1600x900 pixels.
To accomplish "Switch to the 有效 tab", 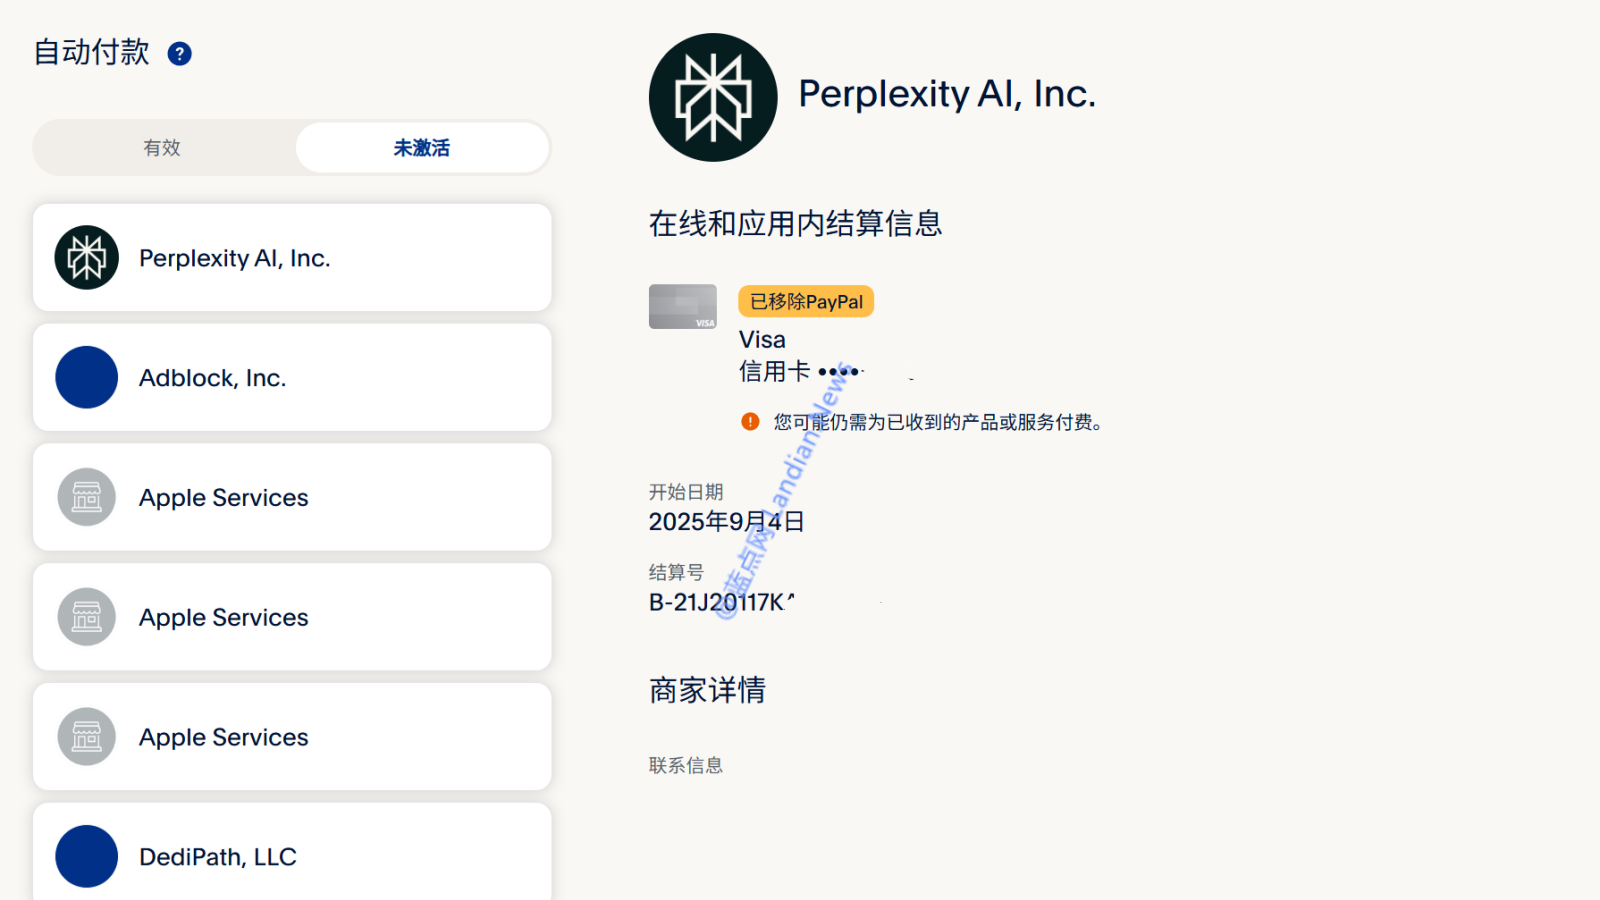I will pos(162,148).
